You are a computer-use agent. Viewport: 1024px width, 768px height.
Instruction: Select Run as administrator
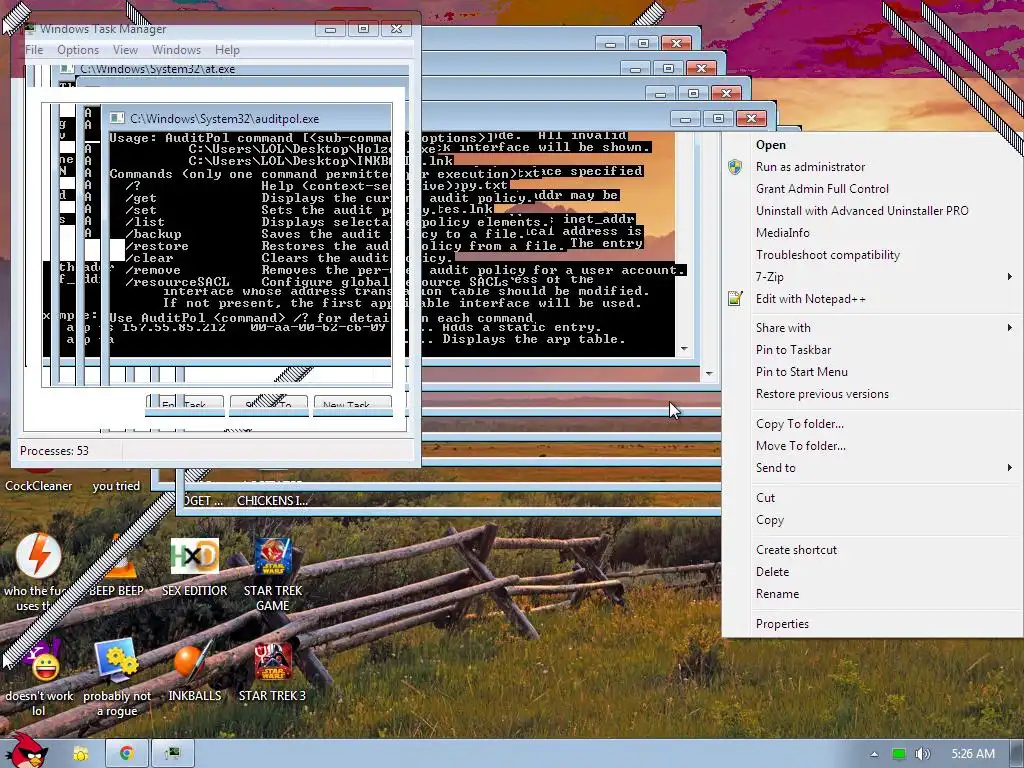click(872, 167)
